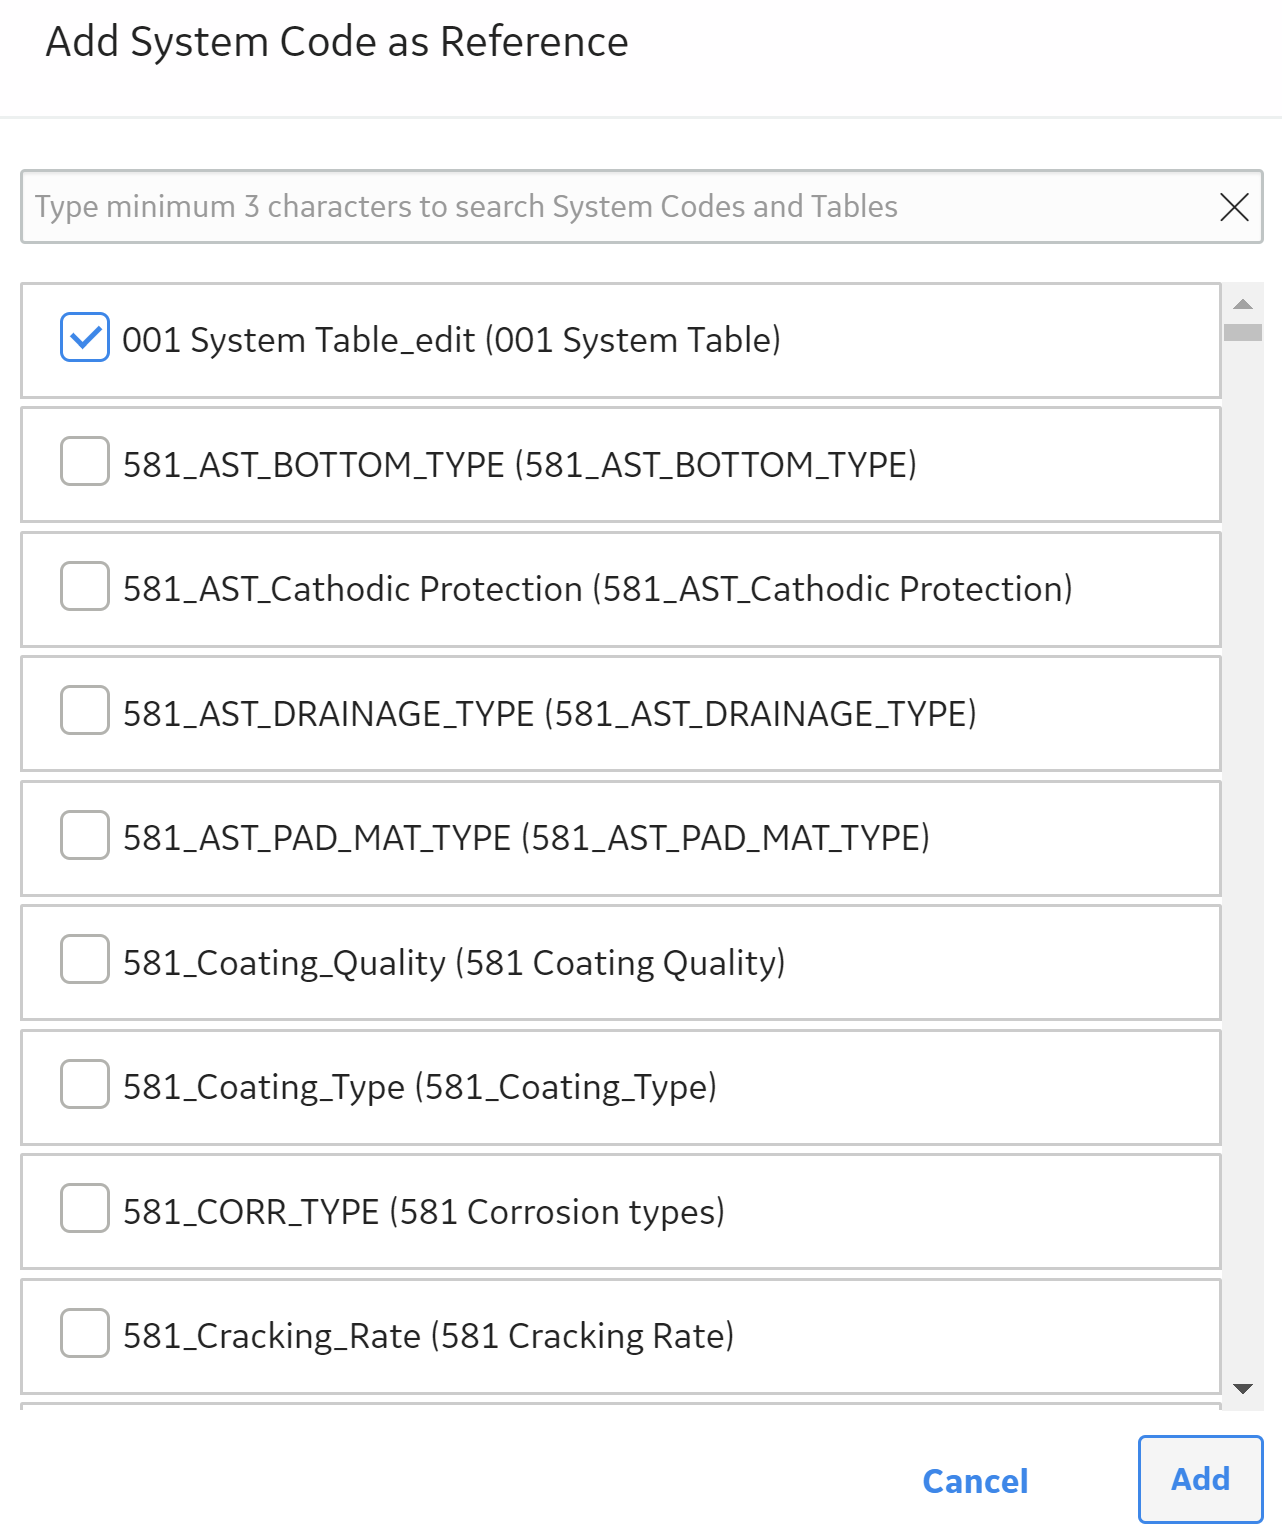Screen dimensions: 1282x1540
Task: Select the 581_Coating_Type checkbox
Action: (85, 1084)
